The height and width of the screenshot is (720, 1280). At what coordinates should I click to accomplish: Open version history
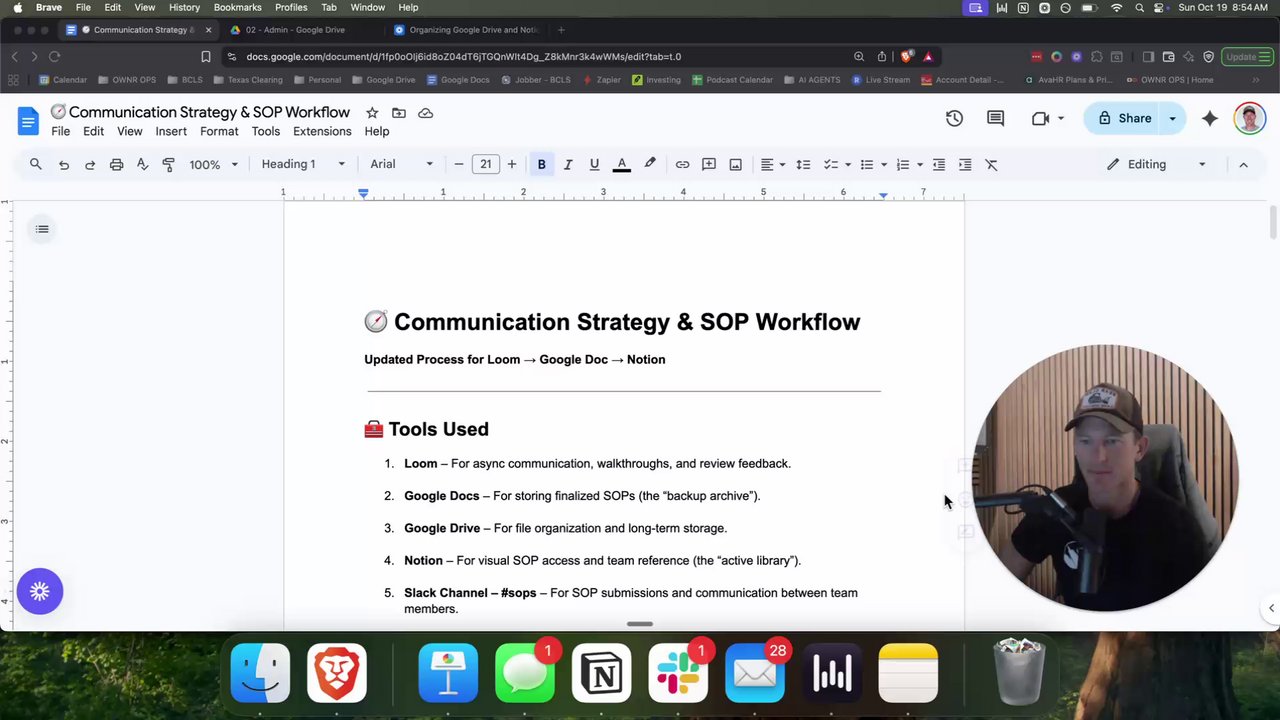[x=954, y=118]
